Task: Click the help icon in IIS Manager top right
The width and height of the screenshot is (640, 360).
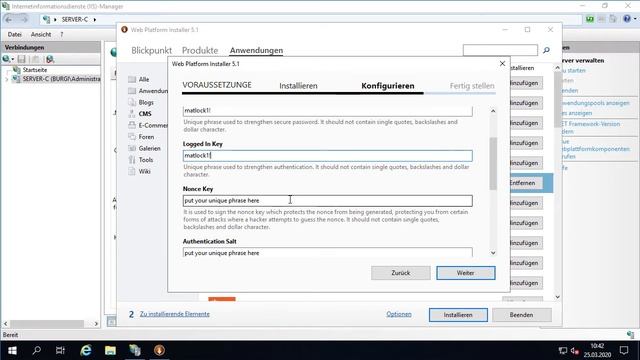Action: [x=627, y=19]
